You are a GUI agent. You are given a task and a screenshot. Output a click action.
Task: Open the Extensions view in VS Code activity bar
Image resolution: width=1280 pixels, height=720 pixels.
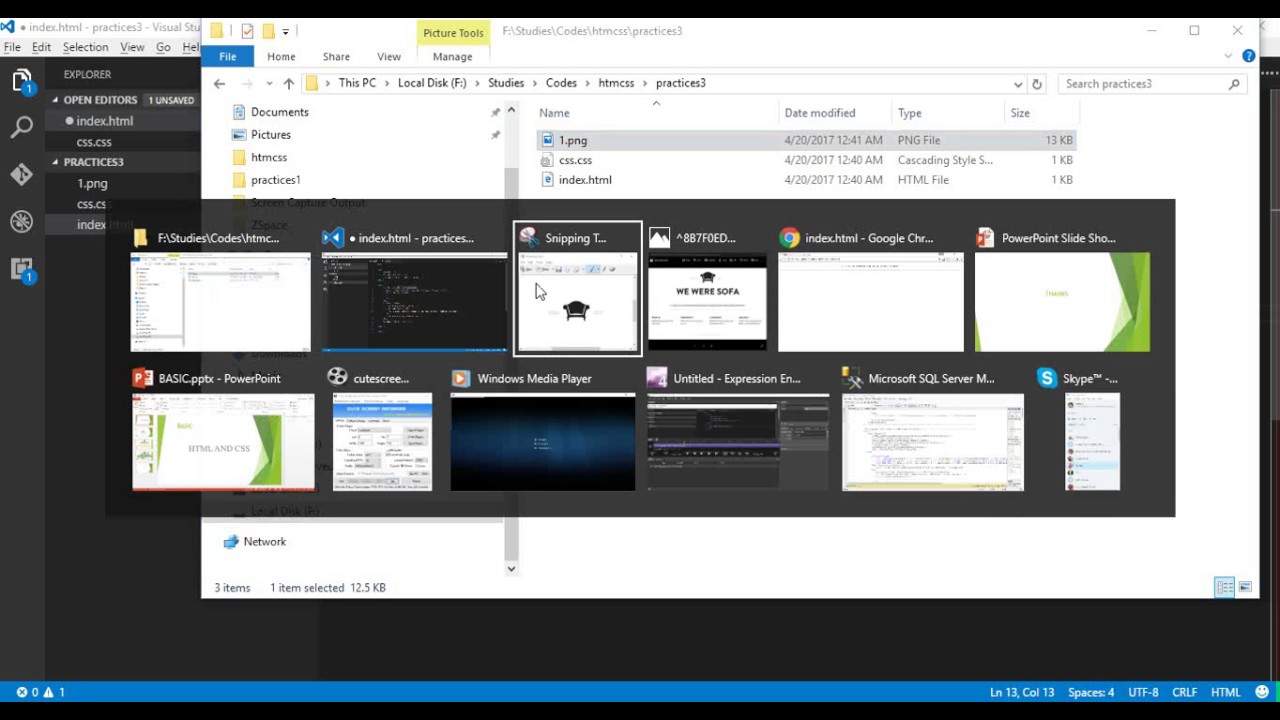(22, 268)
